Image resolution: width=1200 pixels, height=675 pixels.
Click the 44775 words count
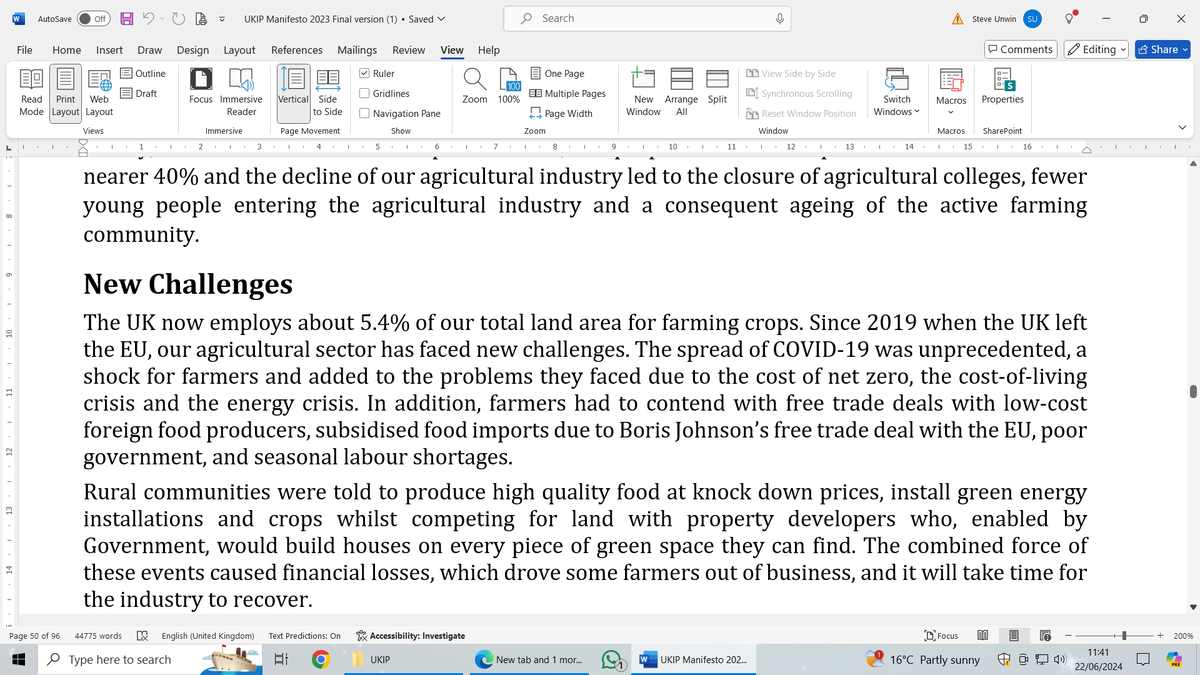coord(98,635)
